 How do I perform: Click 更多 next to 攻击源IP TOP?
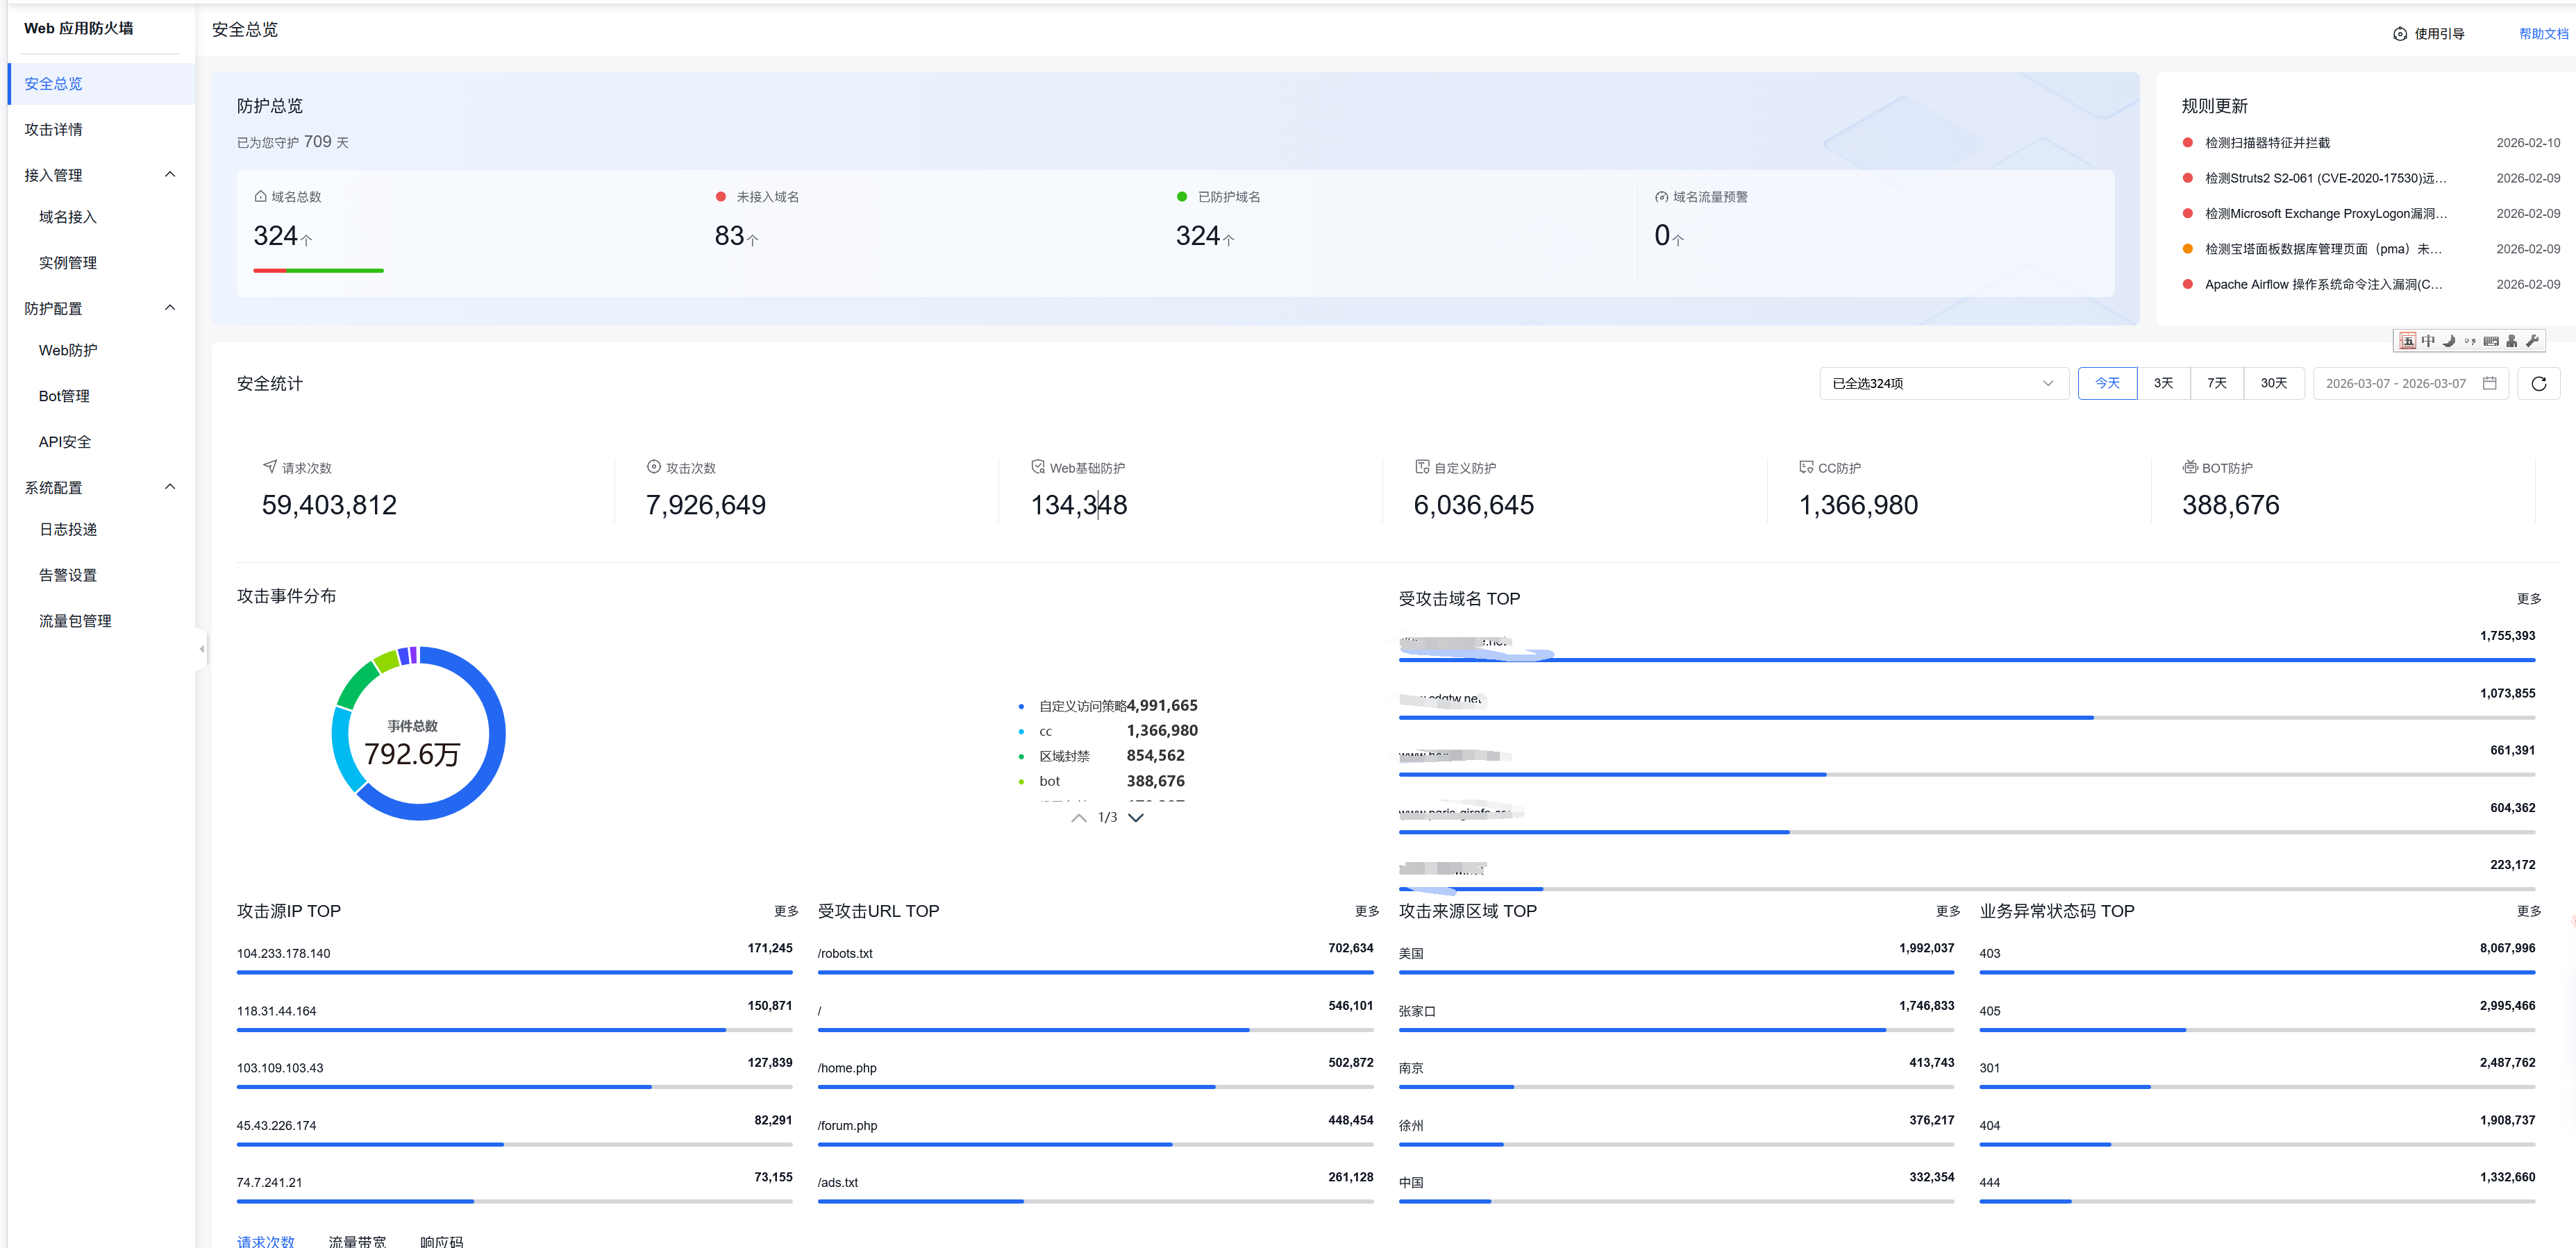(x=785, y=911)
